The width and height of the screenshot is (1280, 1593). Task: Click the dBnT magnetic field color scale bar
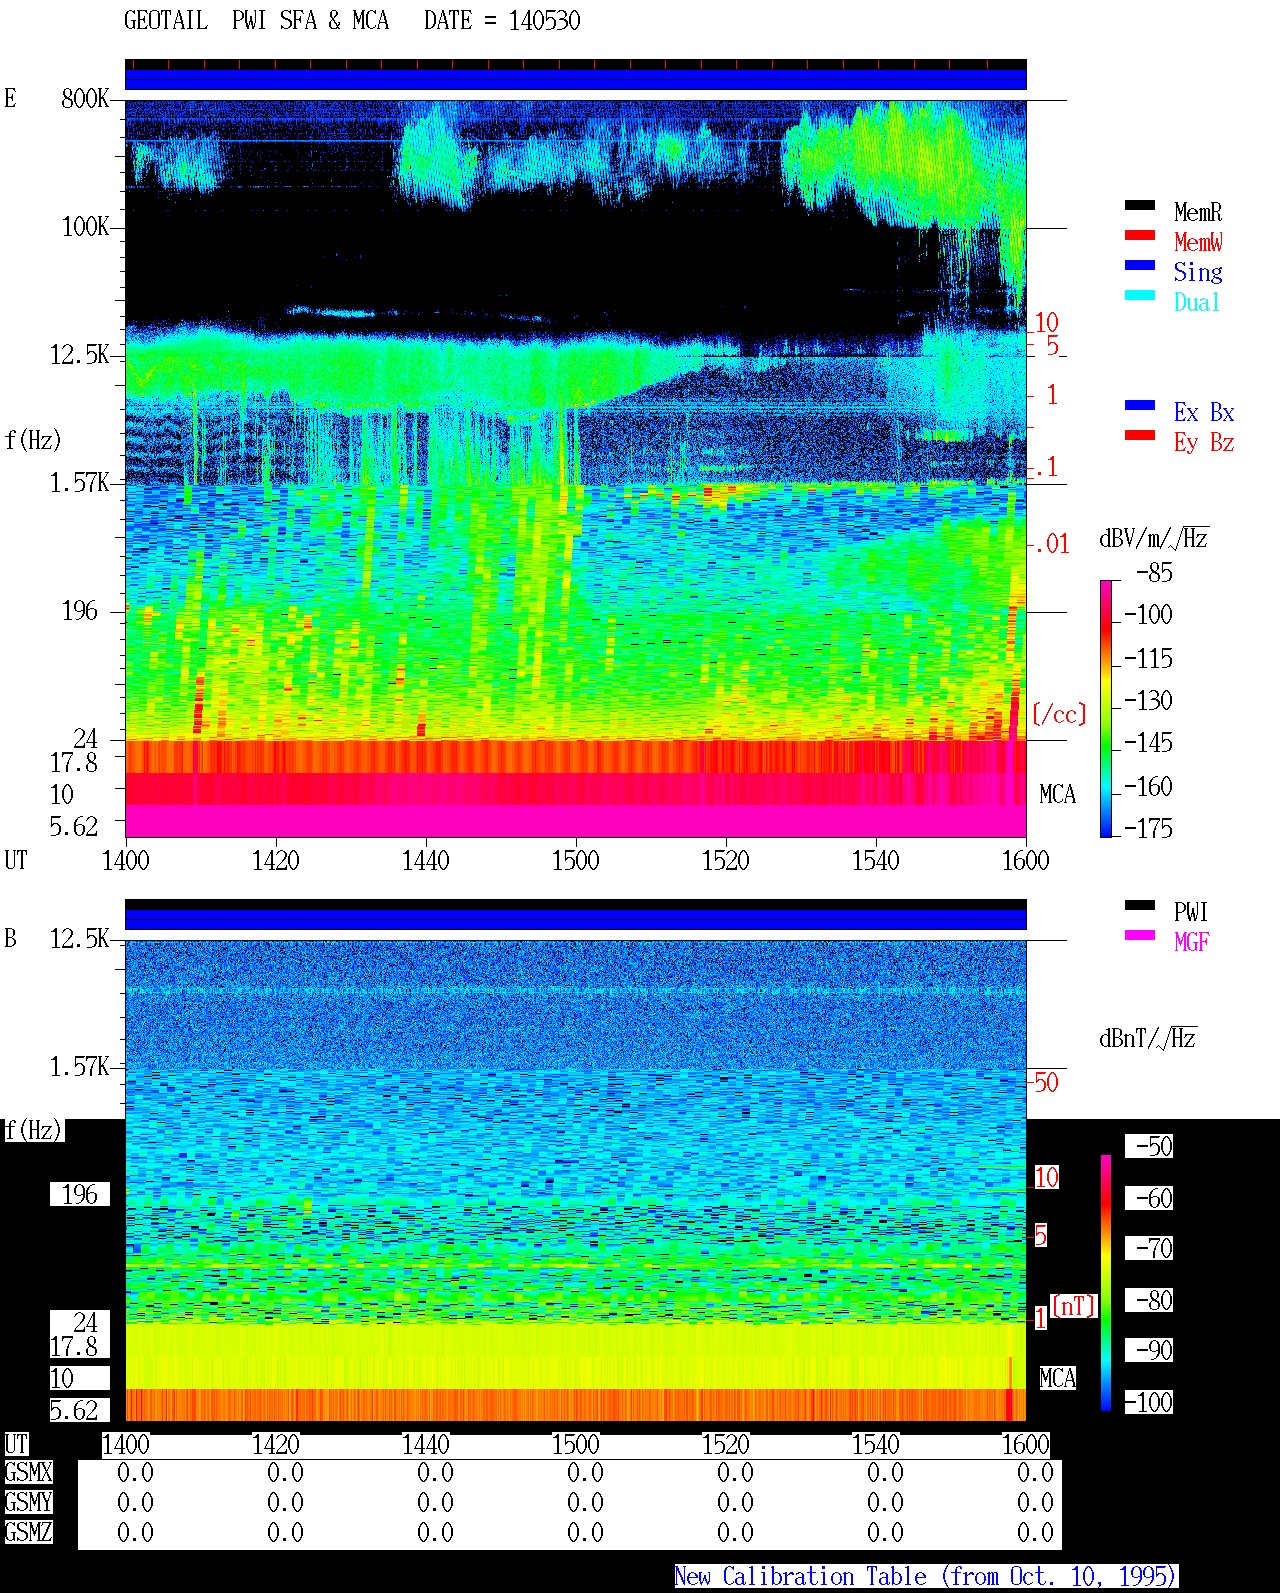coord(1105,1283)
